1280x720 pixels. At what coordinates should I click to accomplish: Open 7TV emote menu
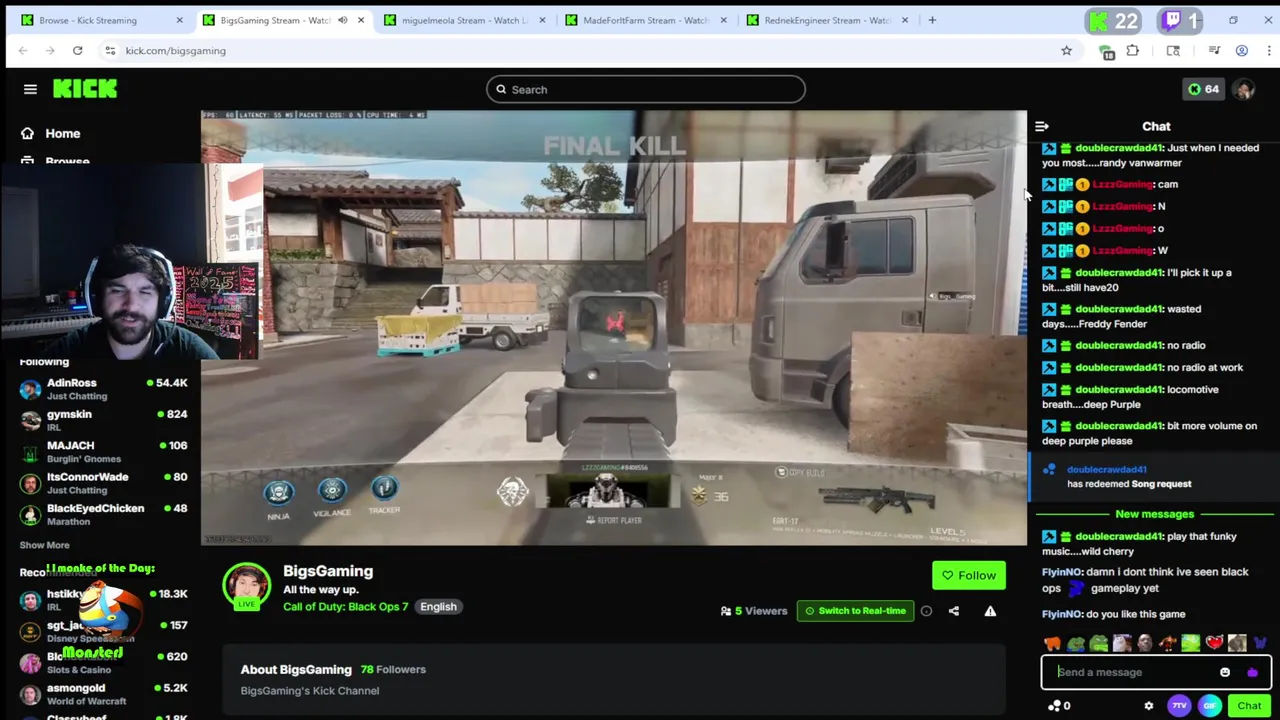[x=1179, y=706]
